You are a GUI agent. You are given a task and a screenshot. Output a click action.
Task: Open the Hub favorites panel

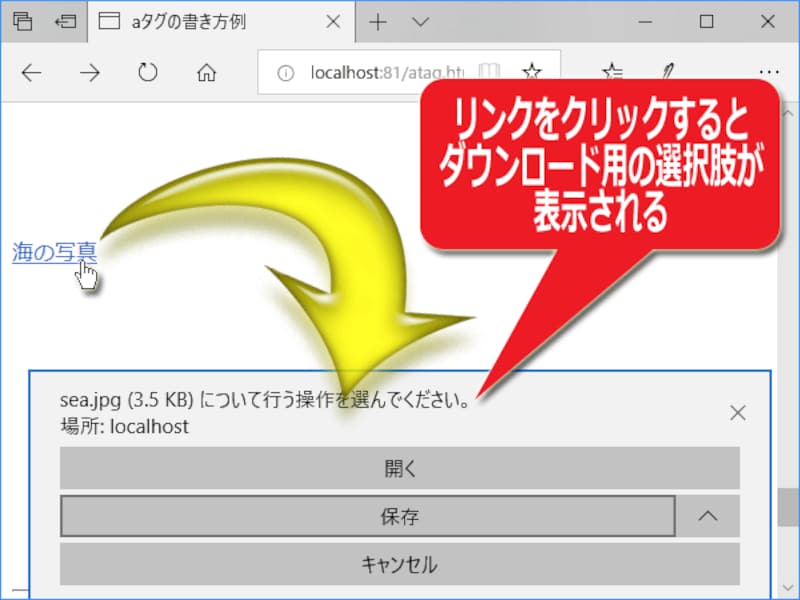point(613,71)
